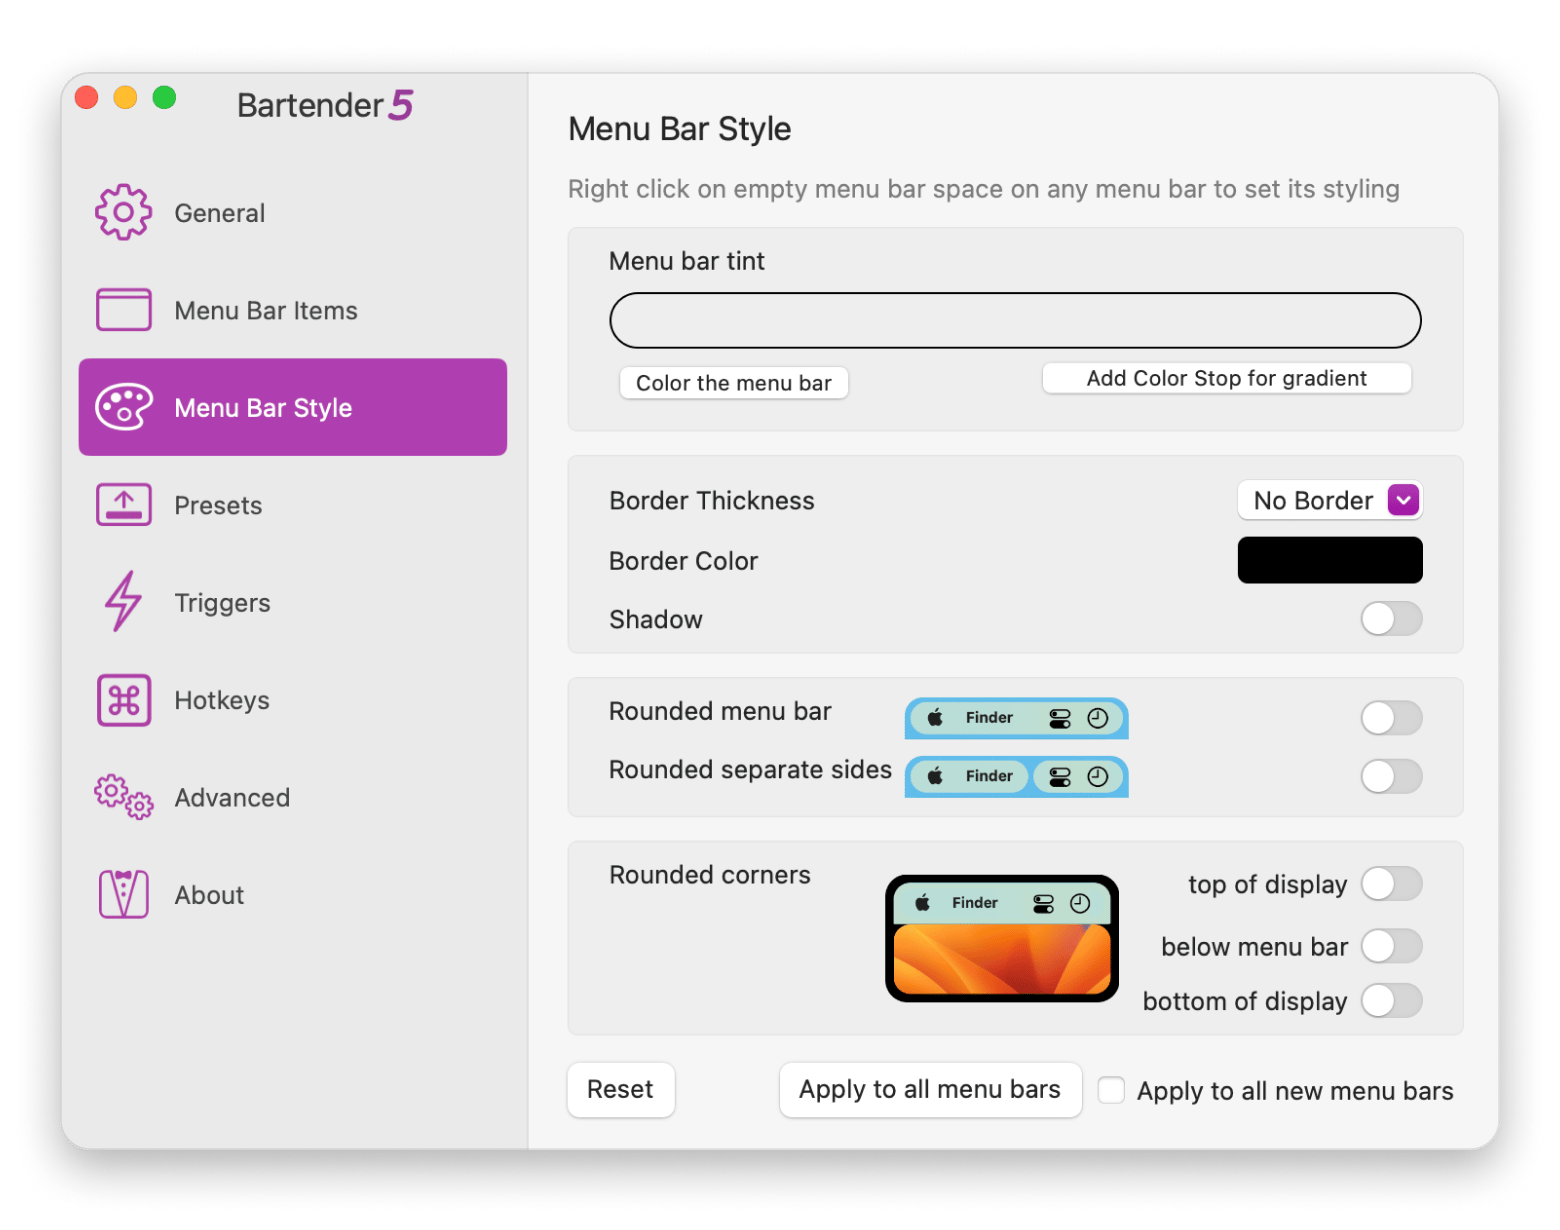1560x1230 pixels.
Task: Turn on Rounded menu bar
Action: click(x=1391, y=718)
